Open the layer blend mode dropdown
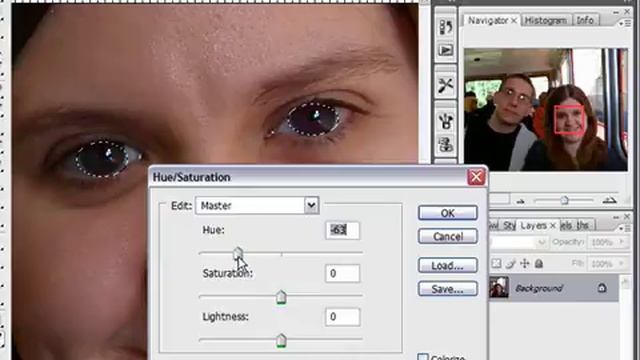This screenshot has width=640, height=360. (x=542, y=242)
